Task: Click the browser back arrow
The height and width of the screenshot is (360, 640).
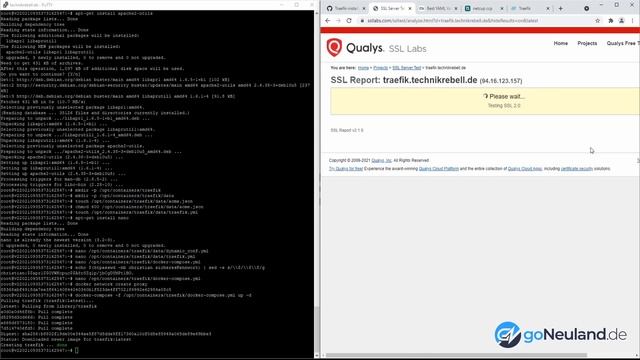Action: (x=328, y=20)
